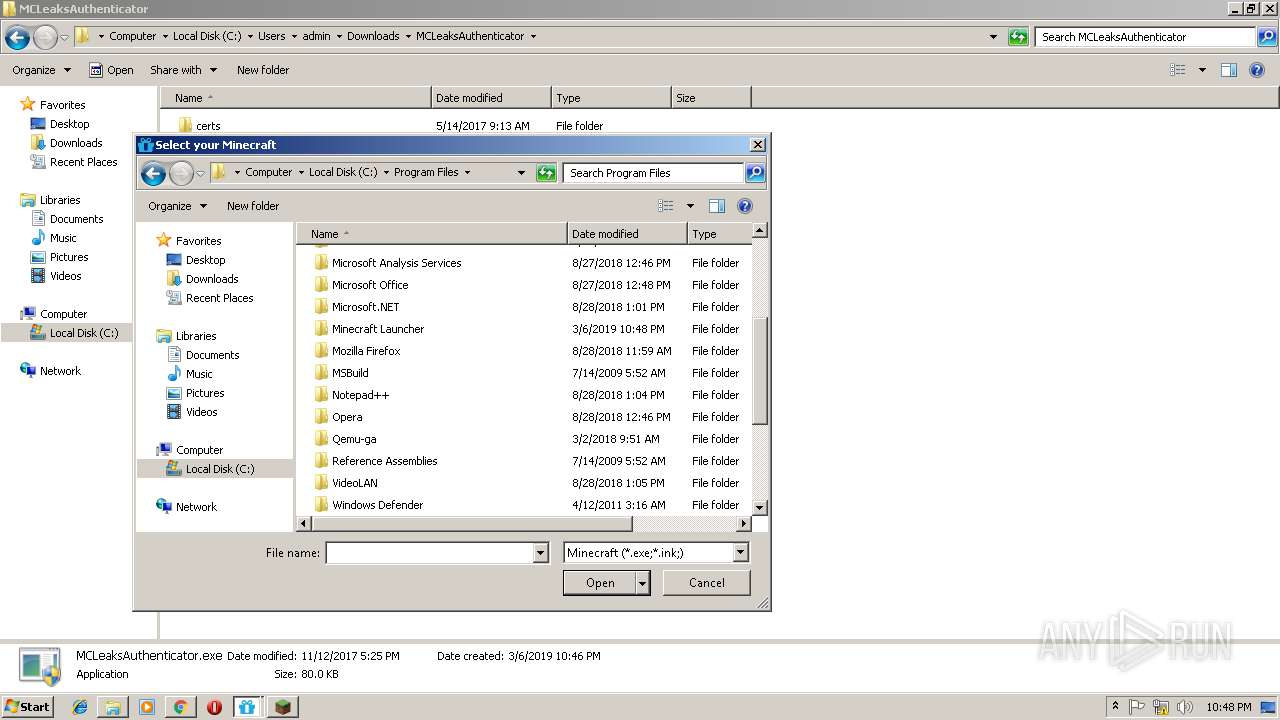Click scroll down arrow in dialog list

759,508
